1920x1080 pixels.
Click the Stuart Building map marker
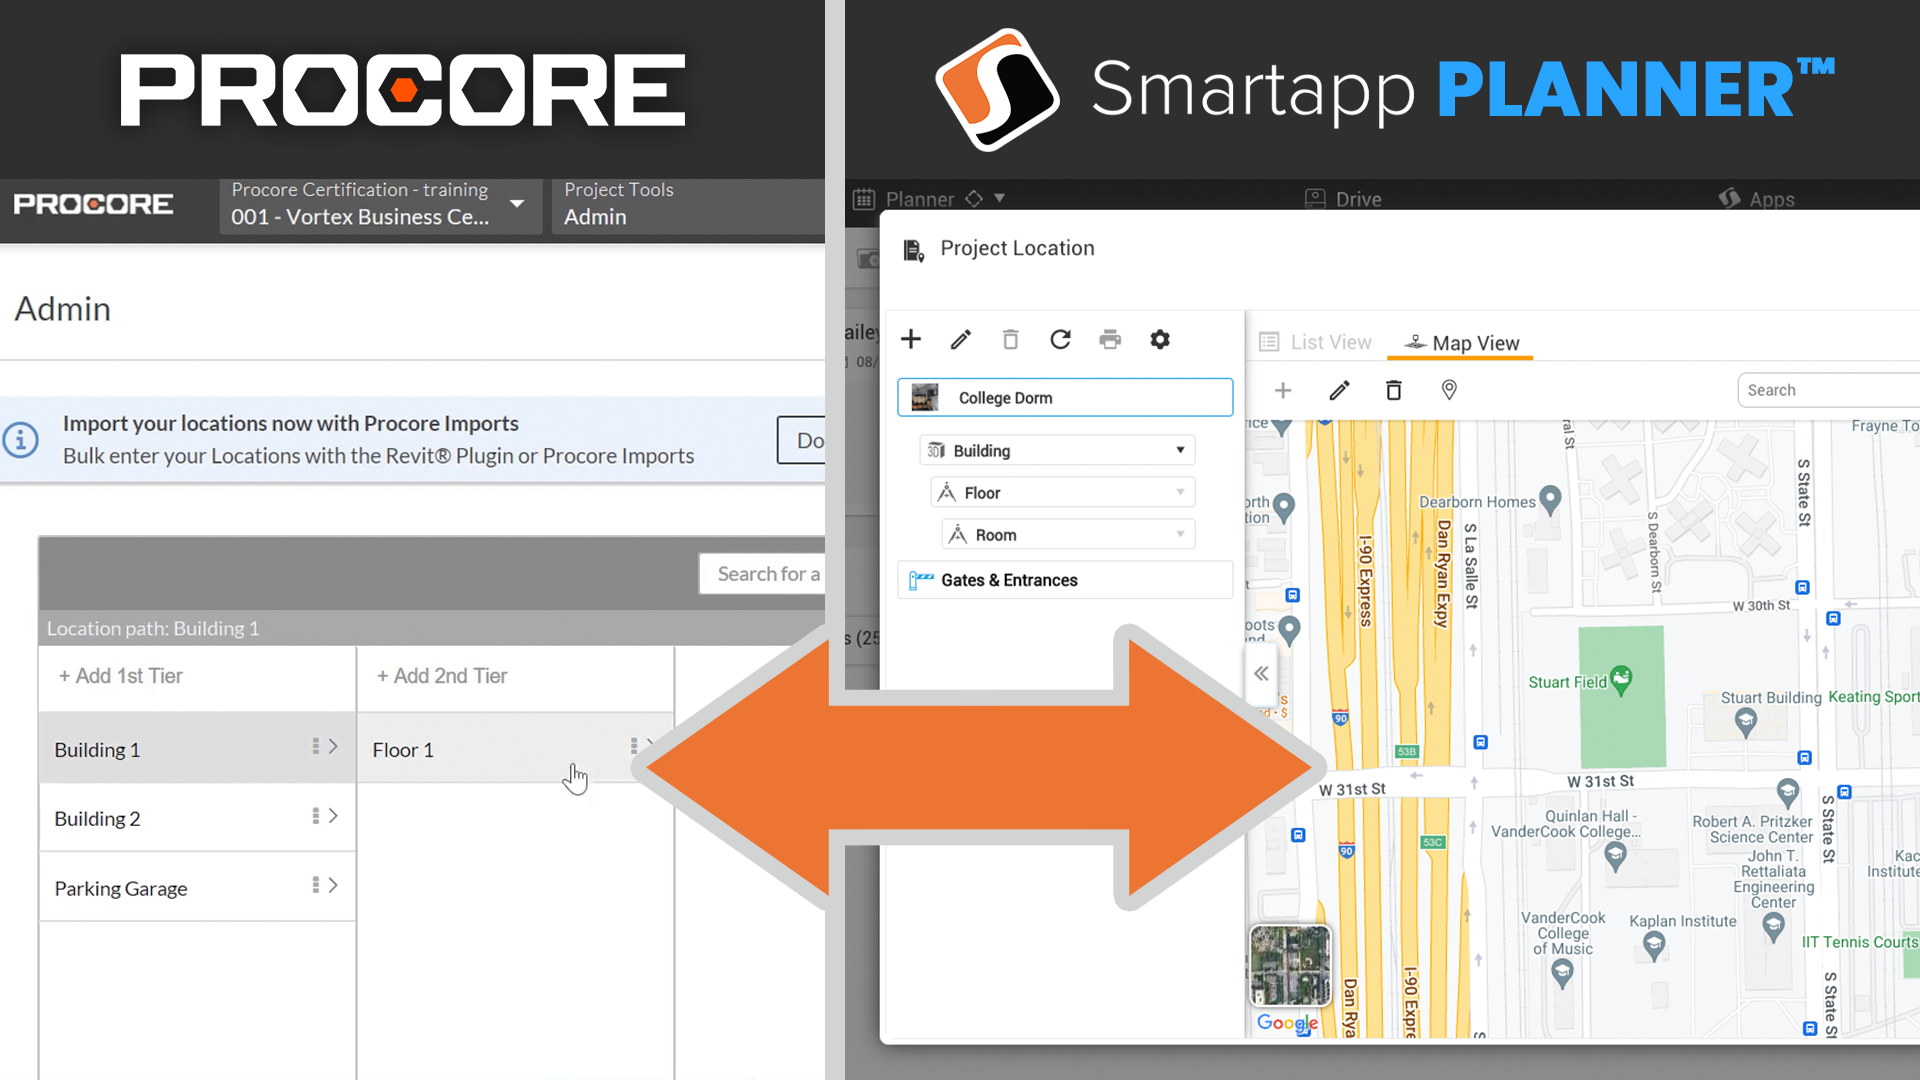1746,722
